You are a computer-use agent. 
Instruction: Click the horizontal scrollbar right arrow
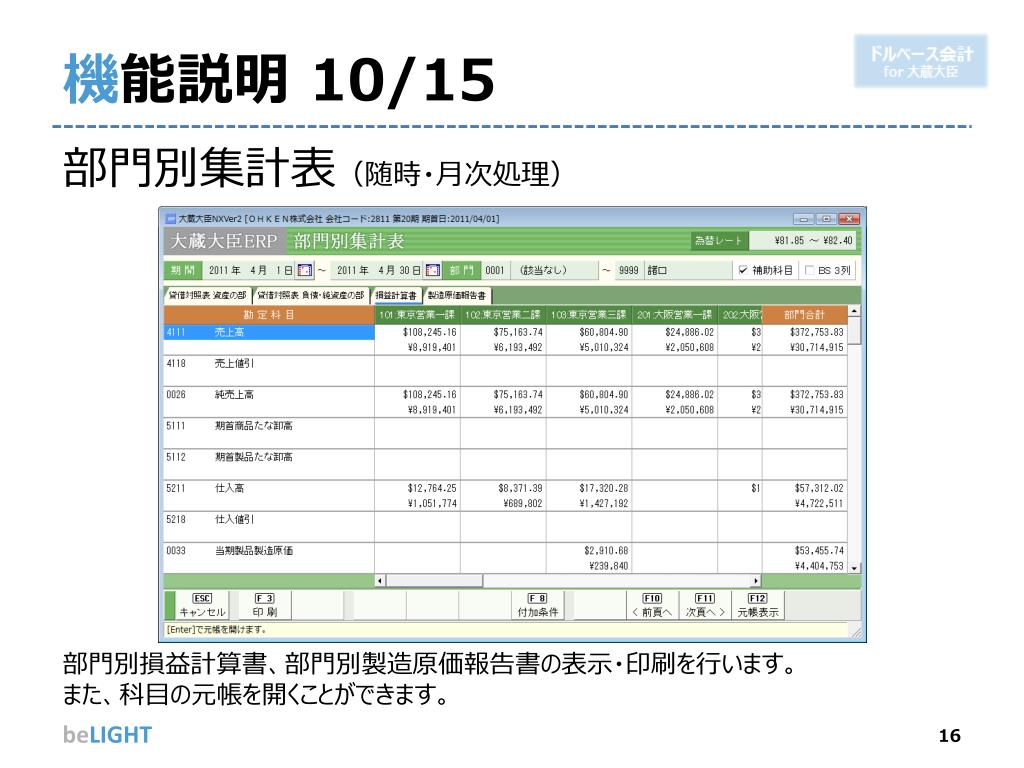[x=756, y=580]
